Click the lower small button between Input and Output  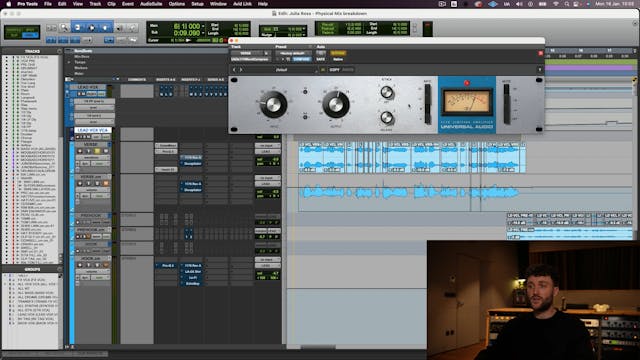(305, 117)
